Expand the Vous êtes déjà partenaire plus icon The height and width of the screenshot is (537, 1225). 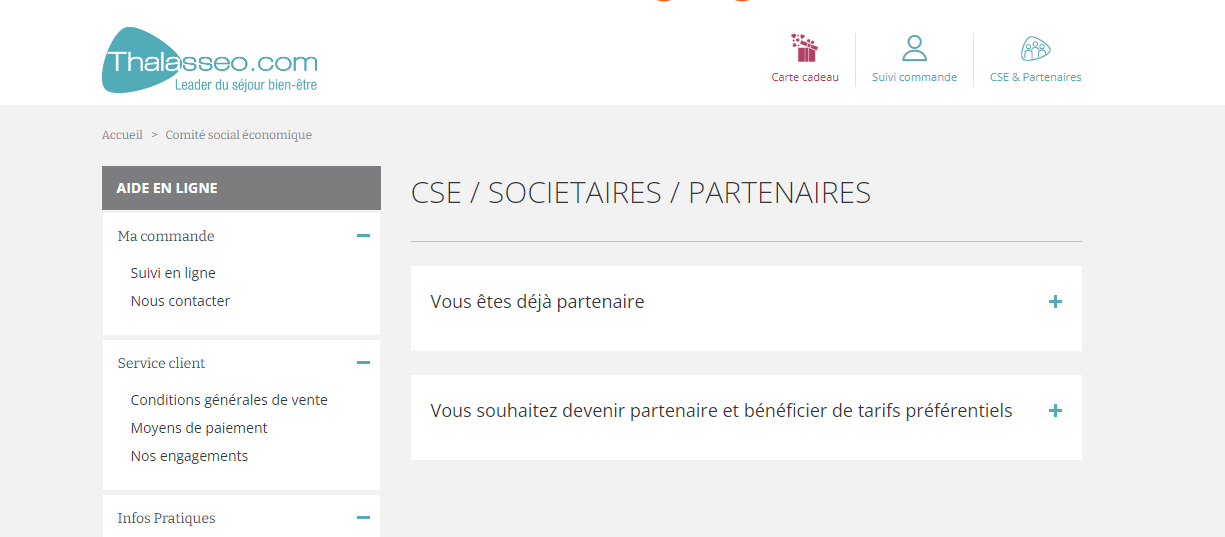1055,301
